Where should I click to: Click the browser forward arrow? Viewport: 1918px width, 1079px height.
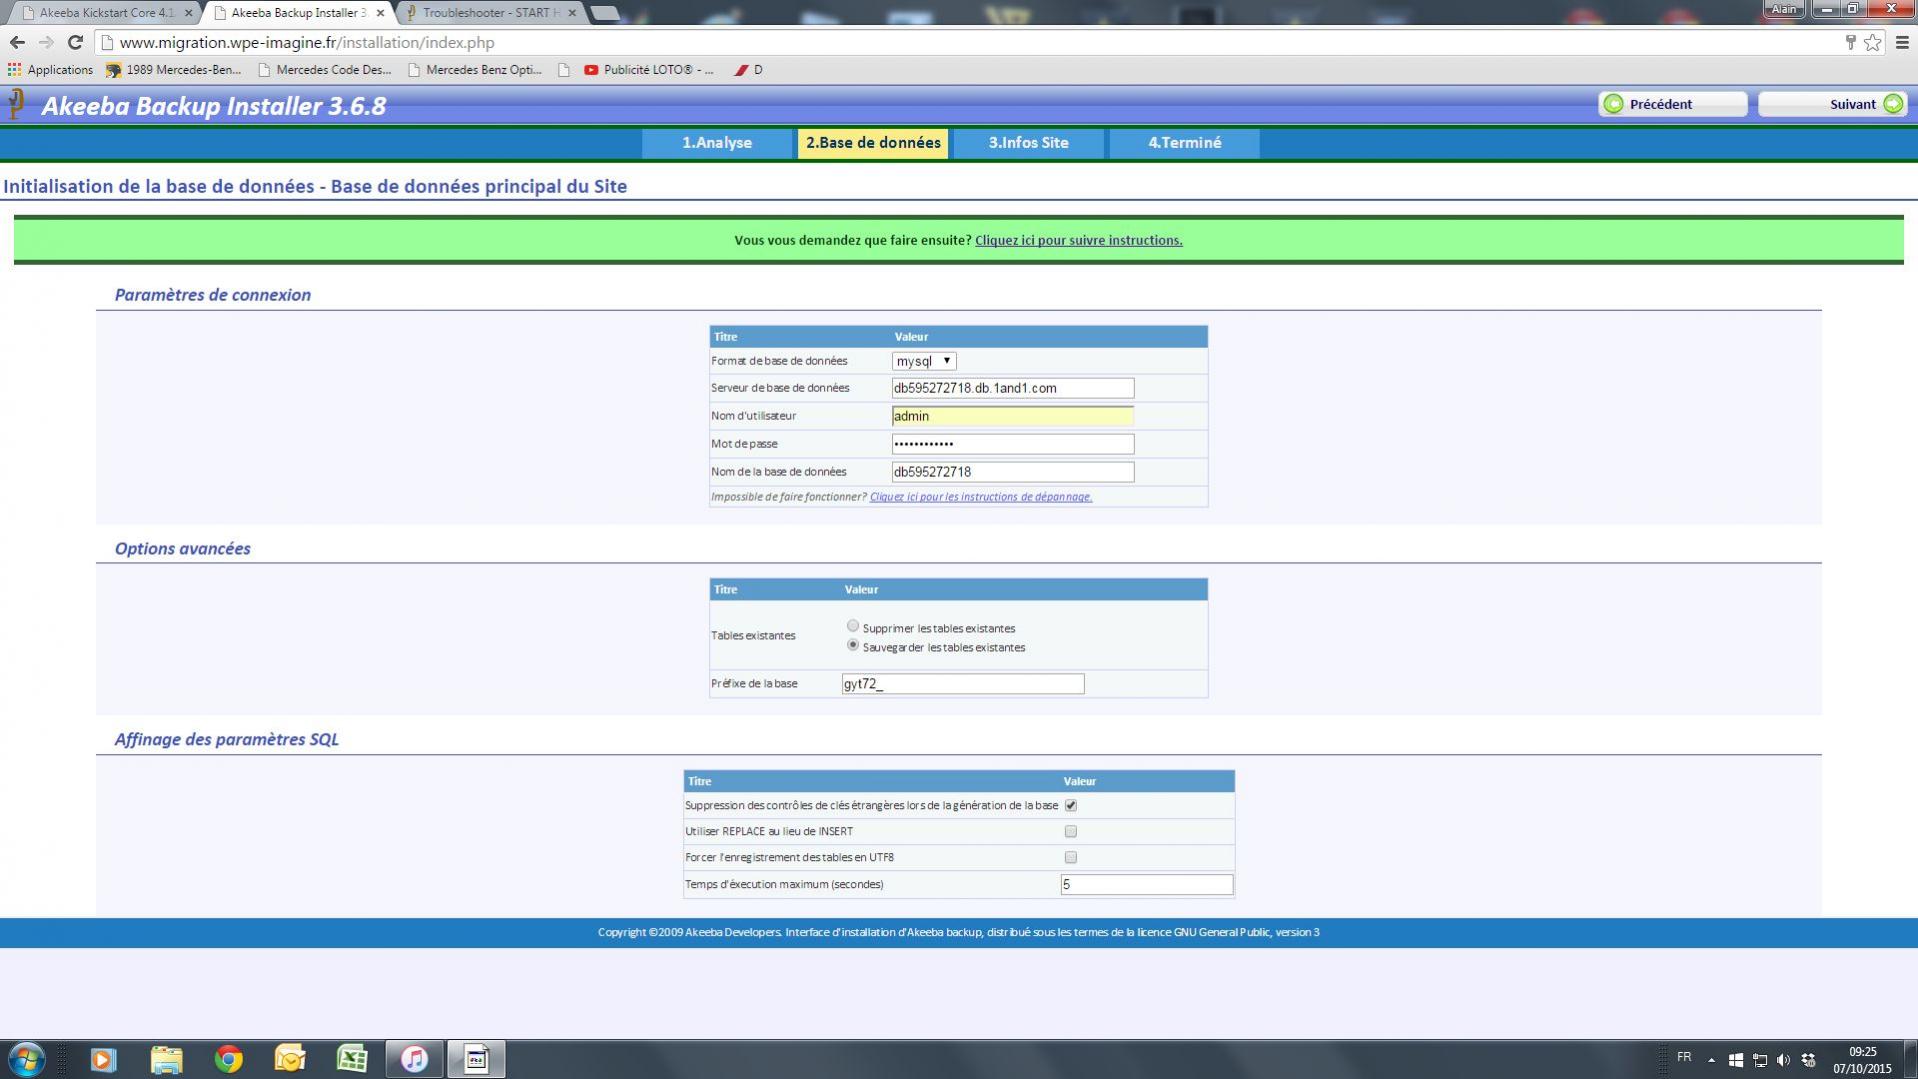tap(46, 42)
